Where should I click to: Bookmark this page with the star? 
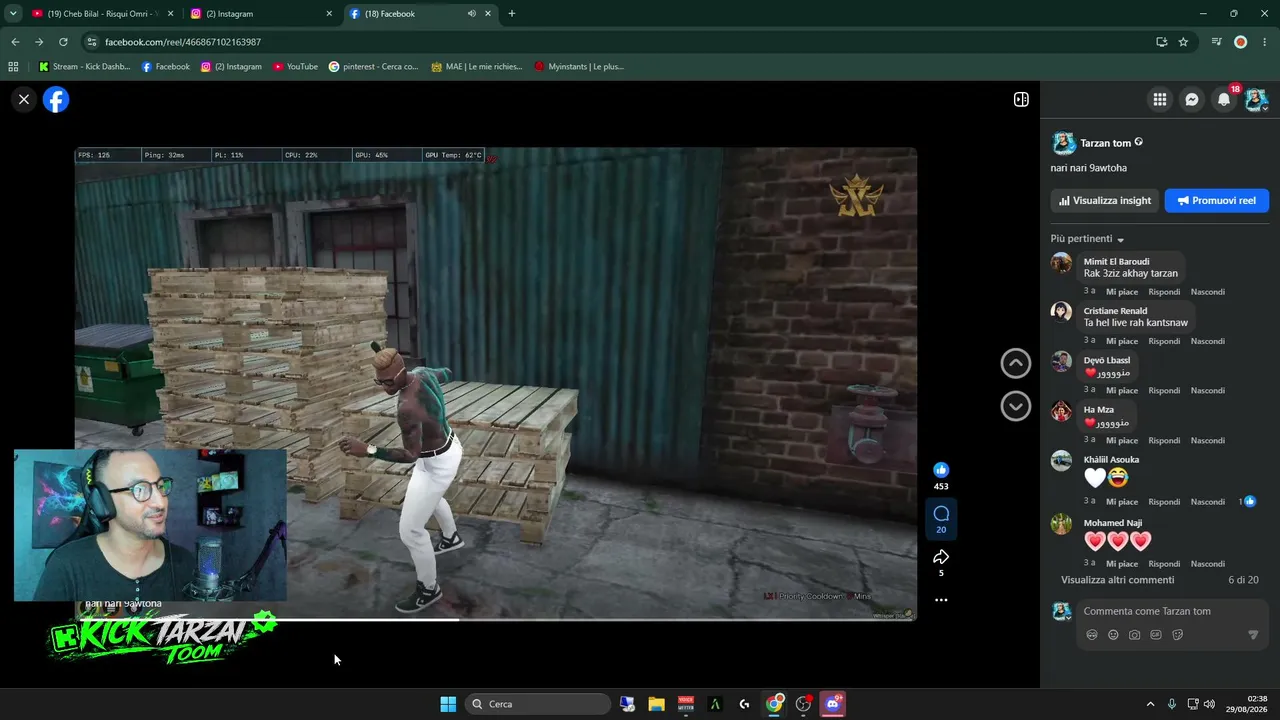pos(1183,42)
